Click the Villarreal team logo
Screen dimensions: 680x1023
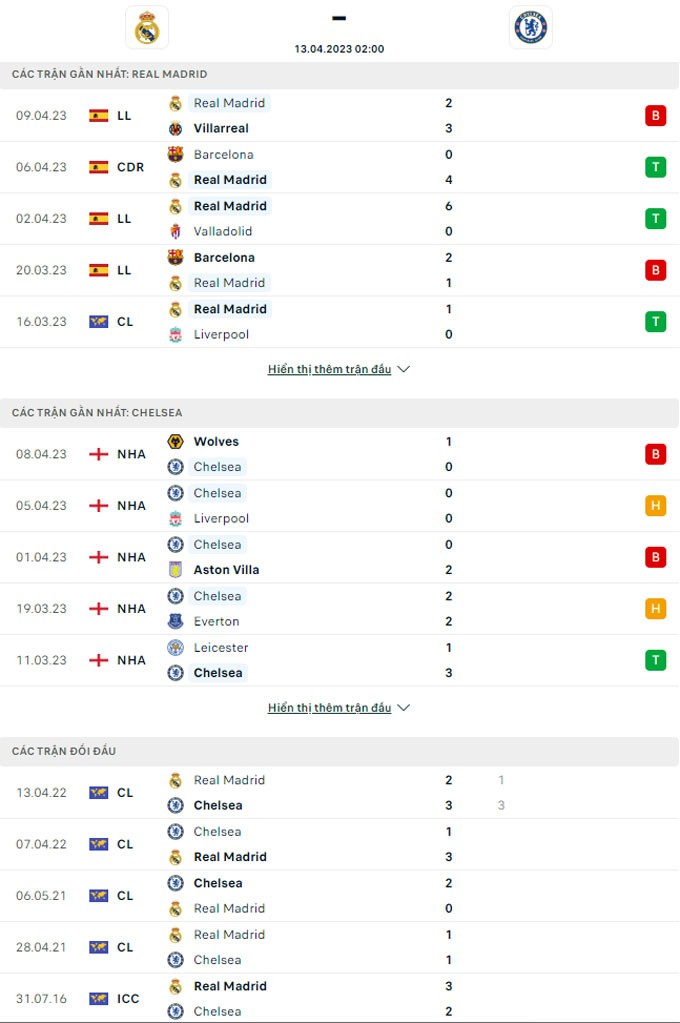pyautogui.click(x=175, y=128)
